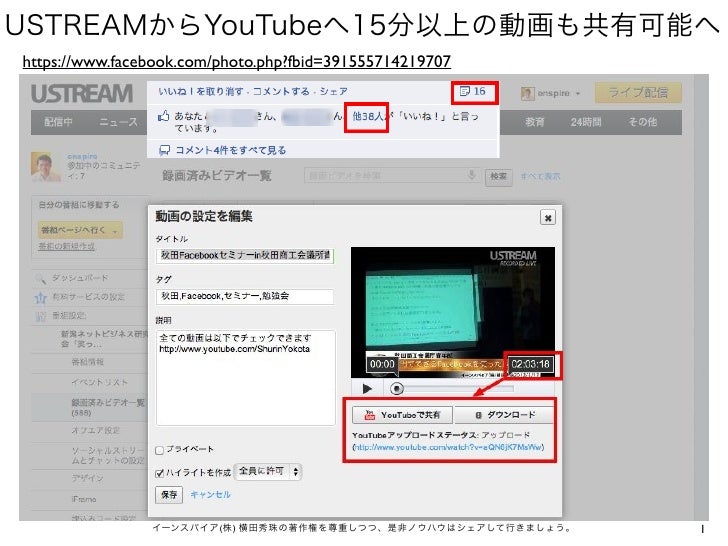Close the 動画の設定を編集 dialog
Screen dimensions: 728x546
click(x=548, y=217)
